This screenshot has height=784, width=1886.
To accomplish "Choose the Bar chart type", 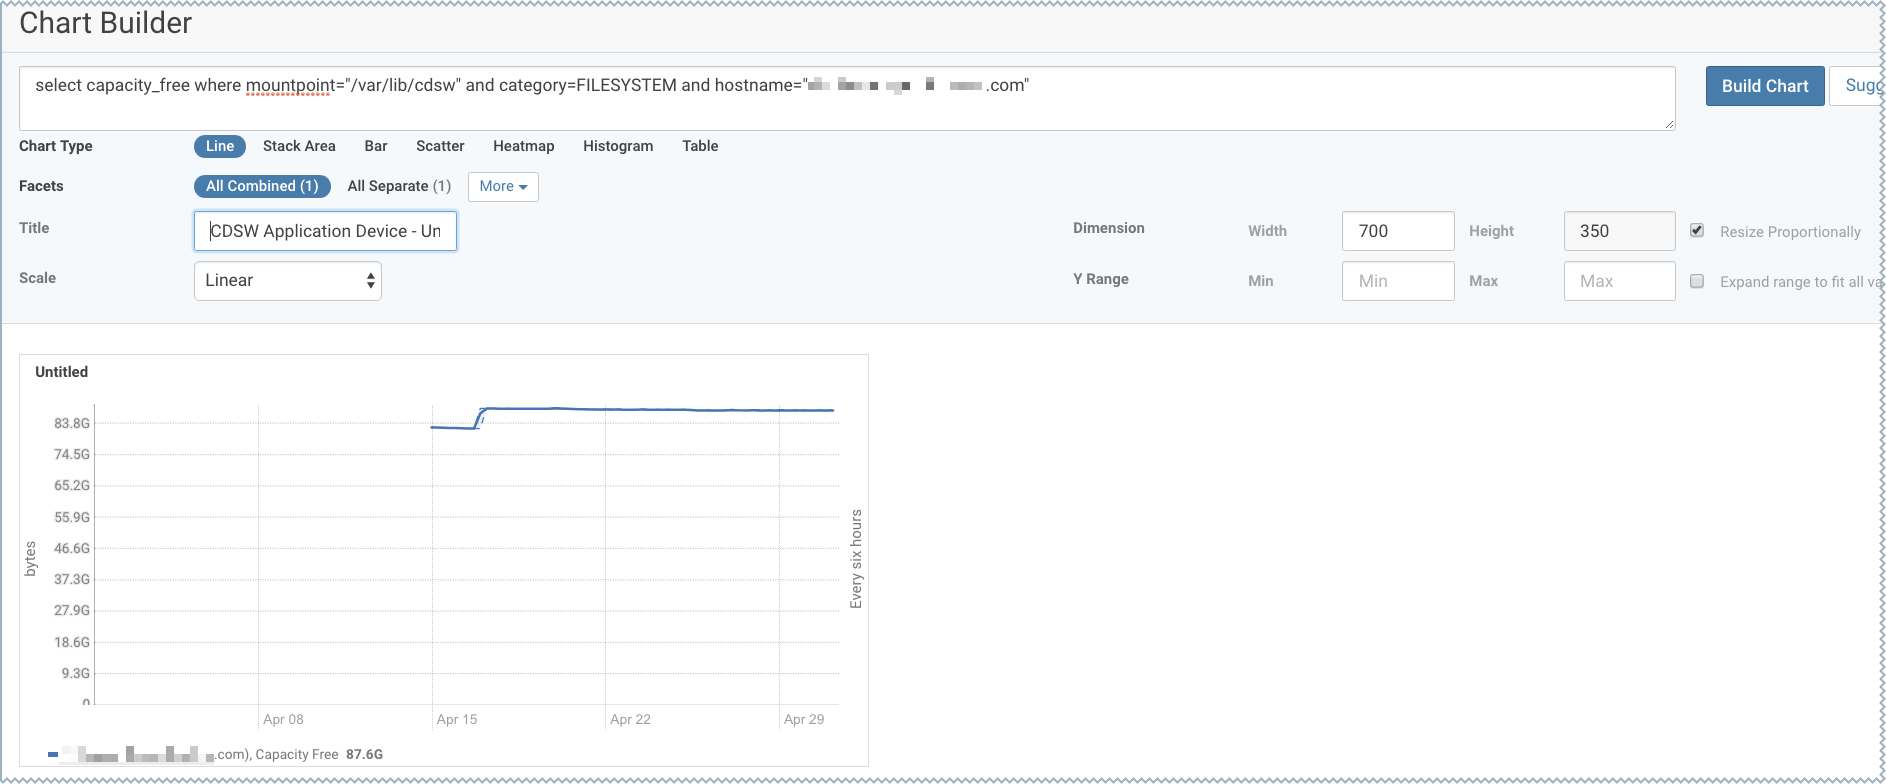I will point(375,146).
